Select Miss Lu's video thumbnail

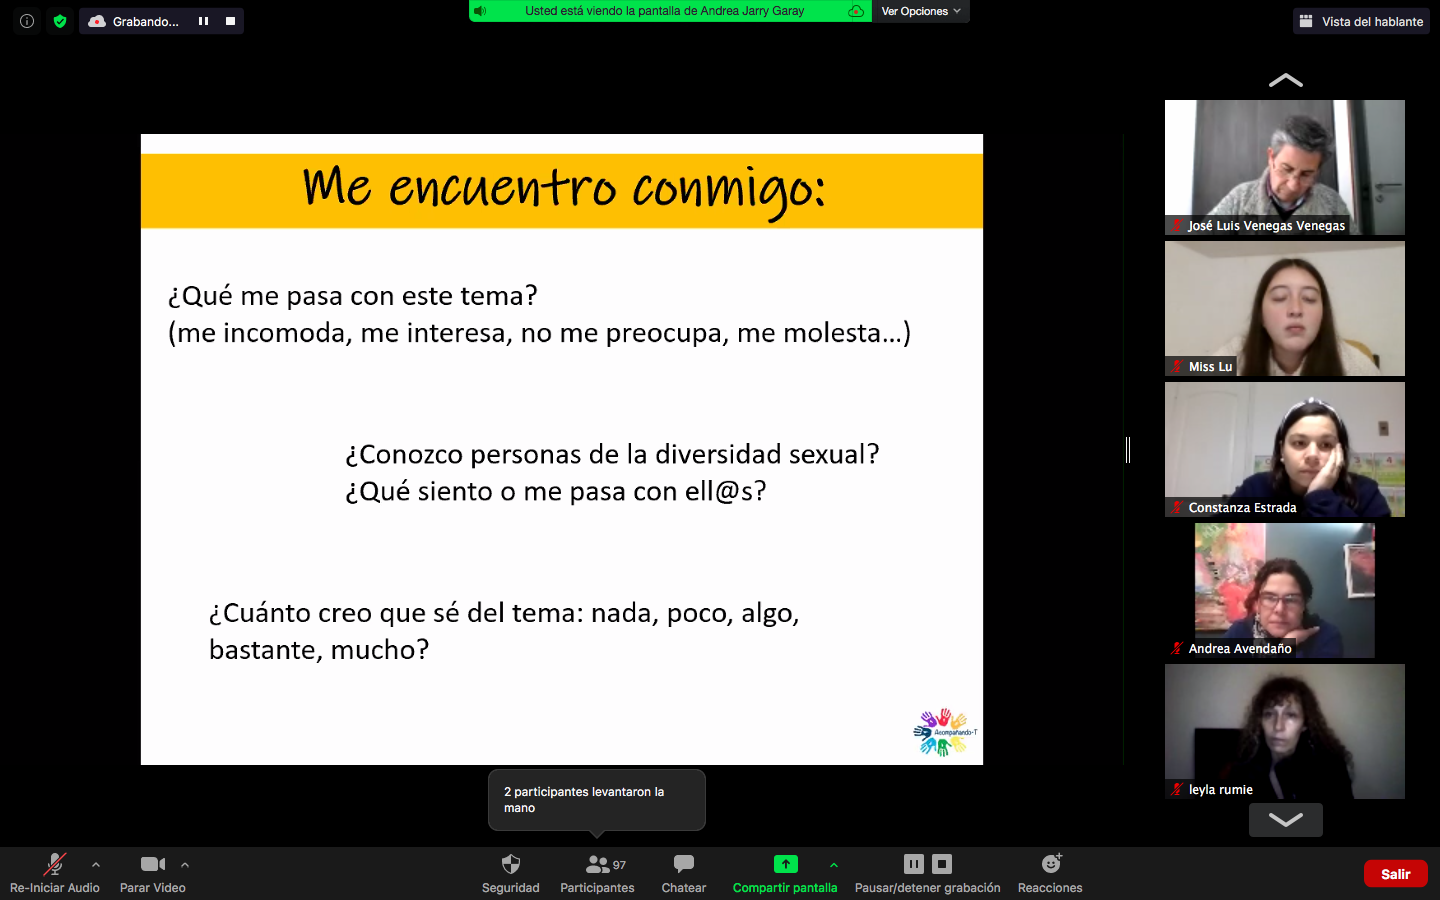click(x=1284, y=308)
